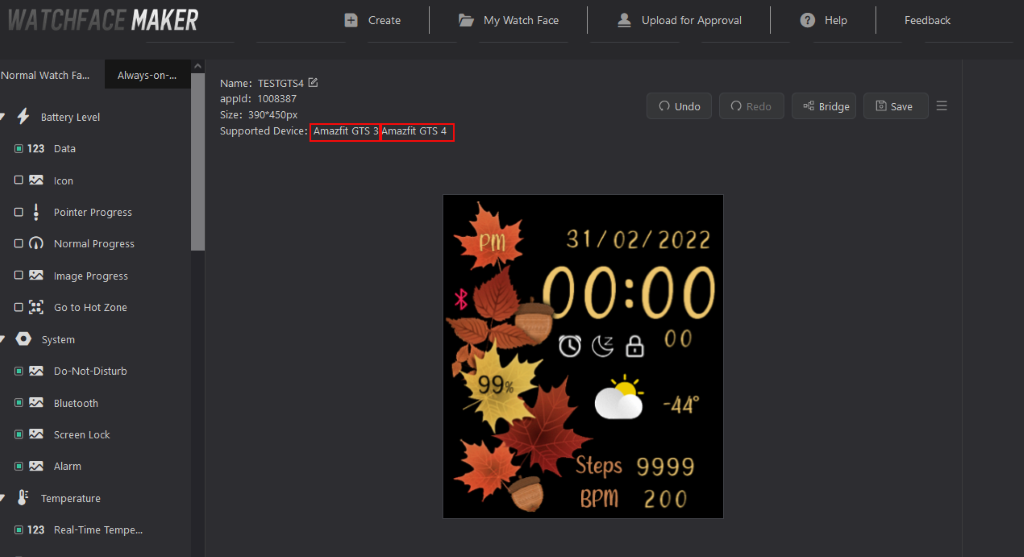This screenshot has height=557, width=1024.
Task: Click the 123 icon beside Data
Action: click(36, 149)
